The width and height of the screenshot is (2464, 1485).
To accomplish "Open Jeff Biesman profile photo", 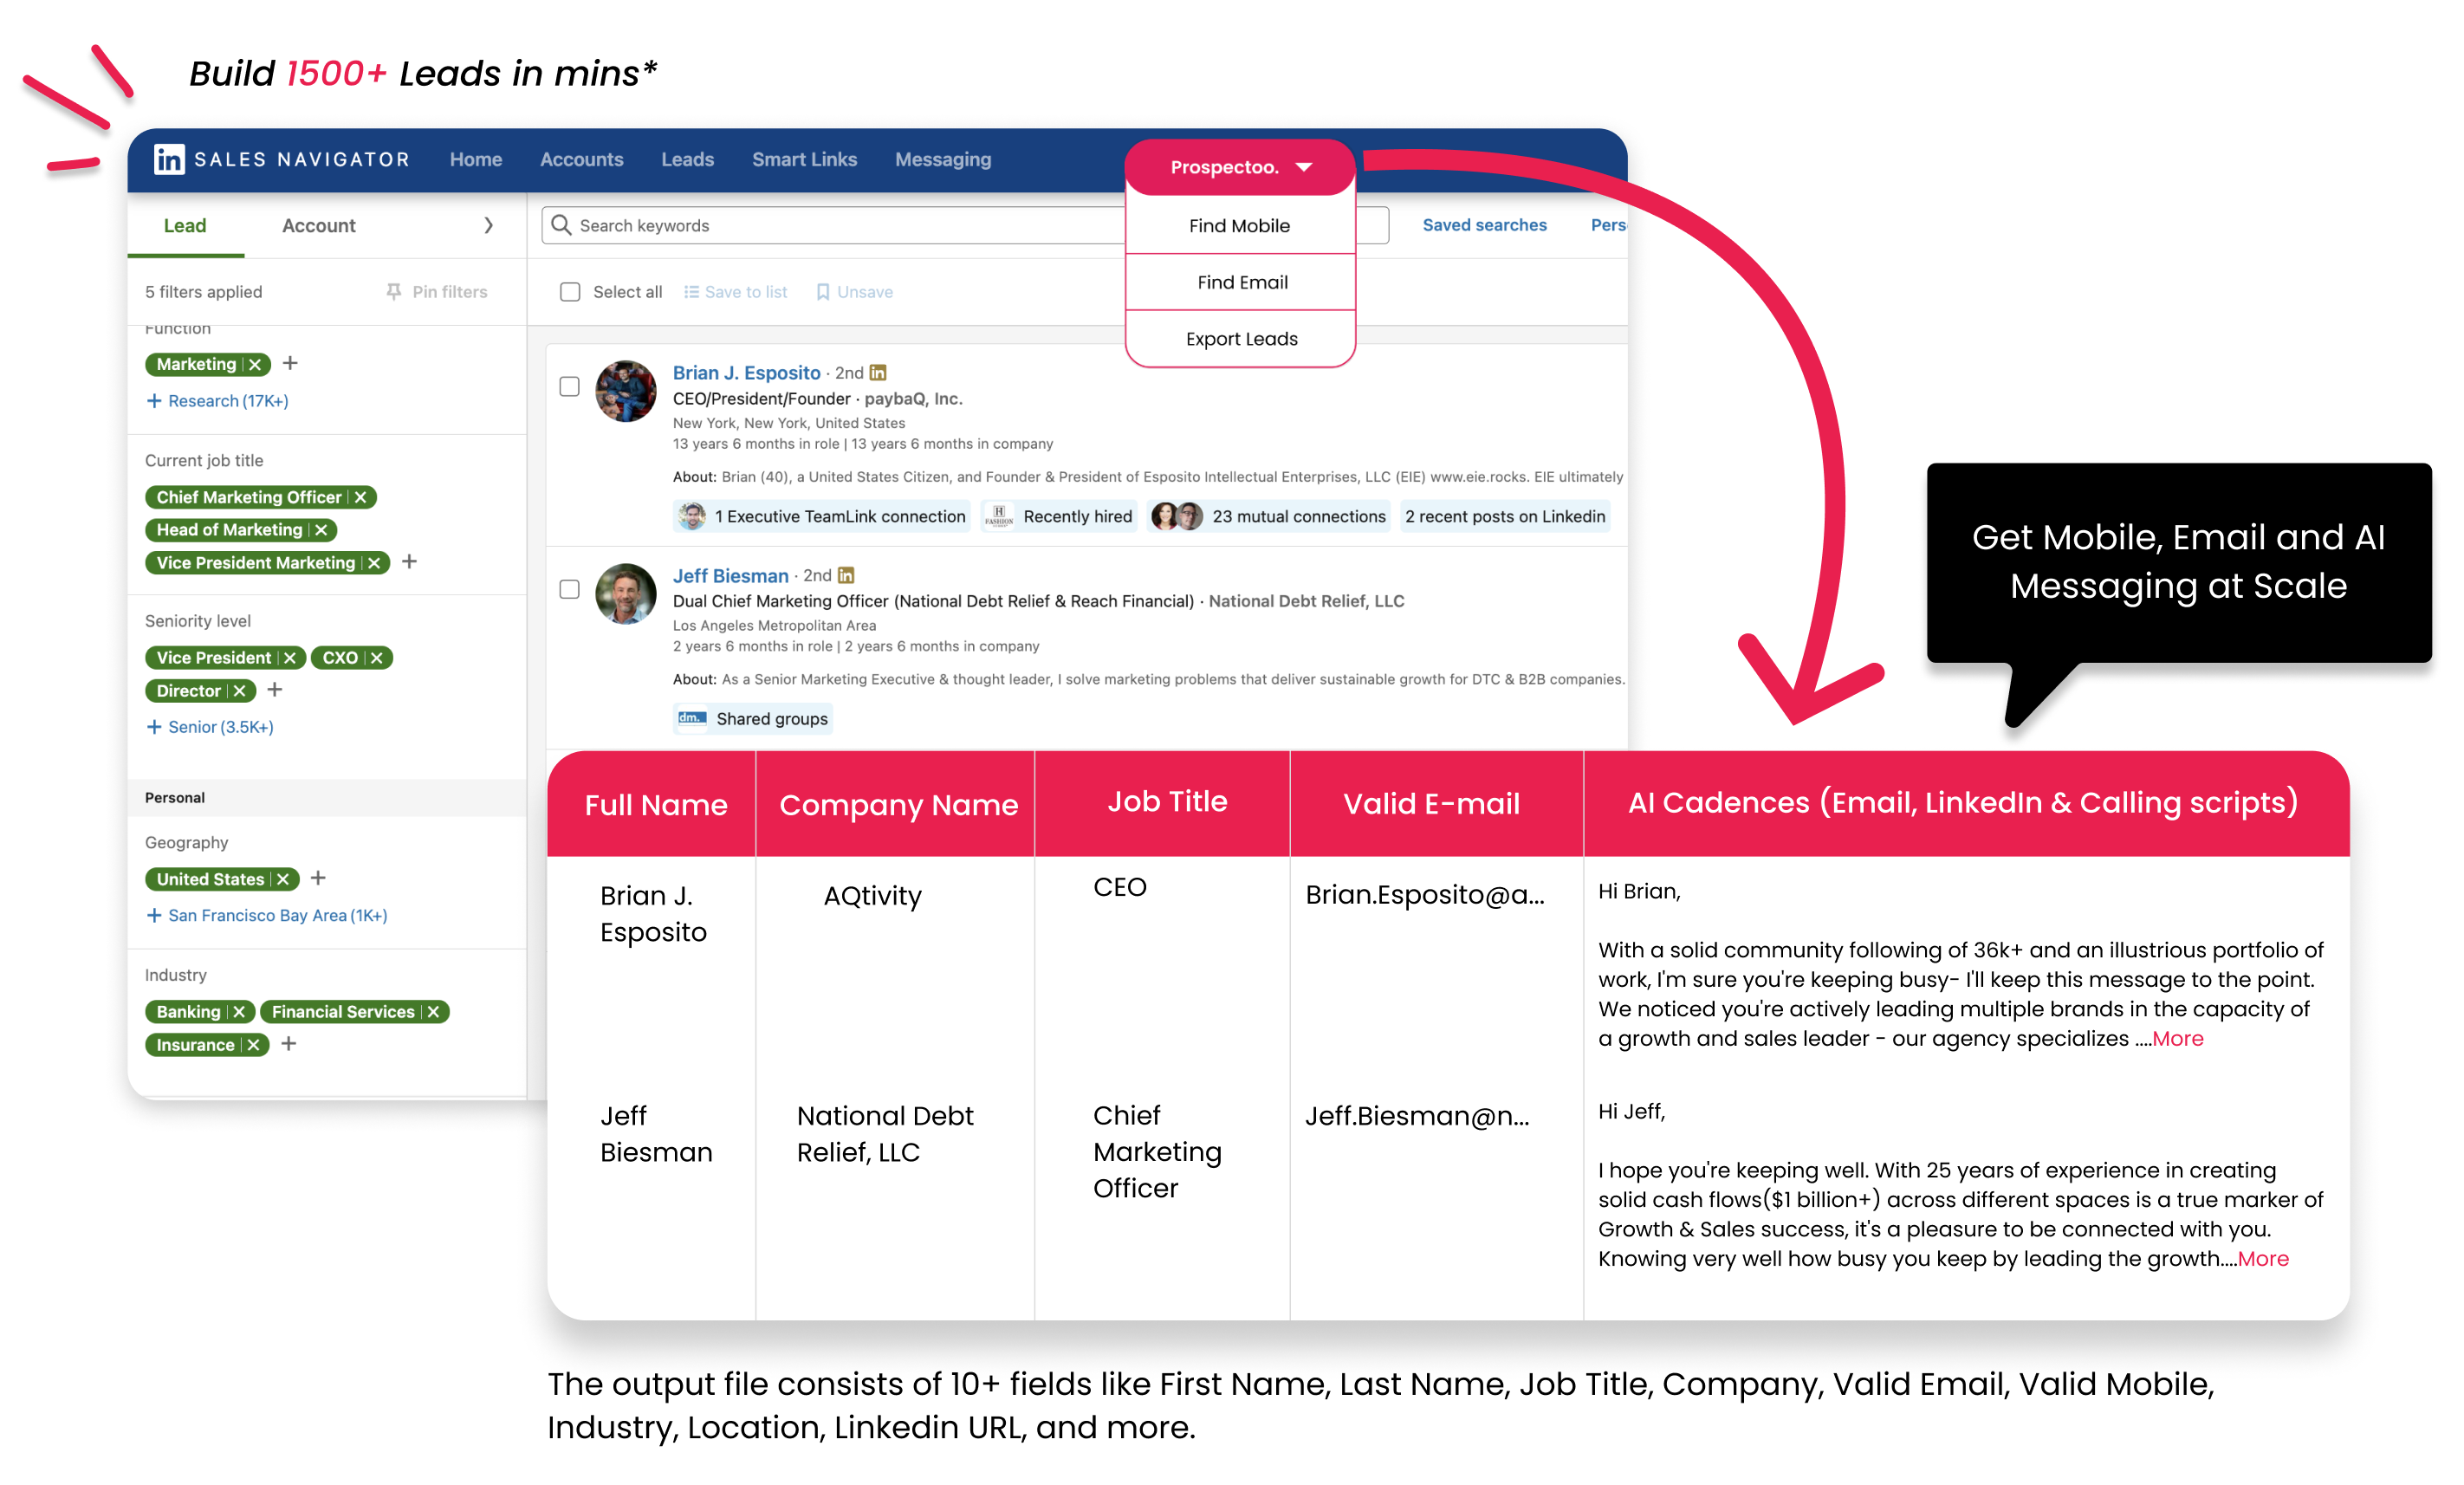I will click(626, 594).
